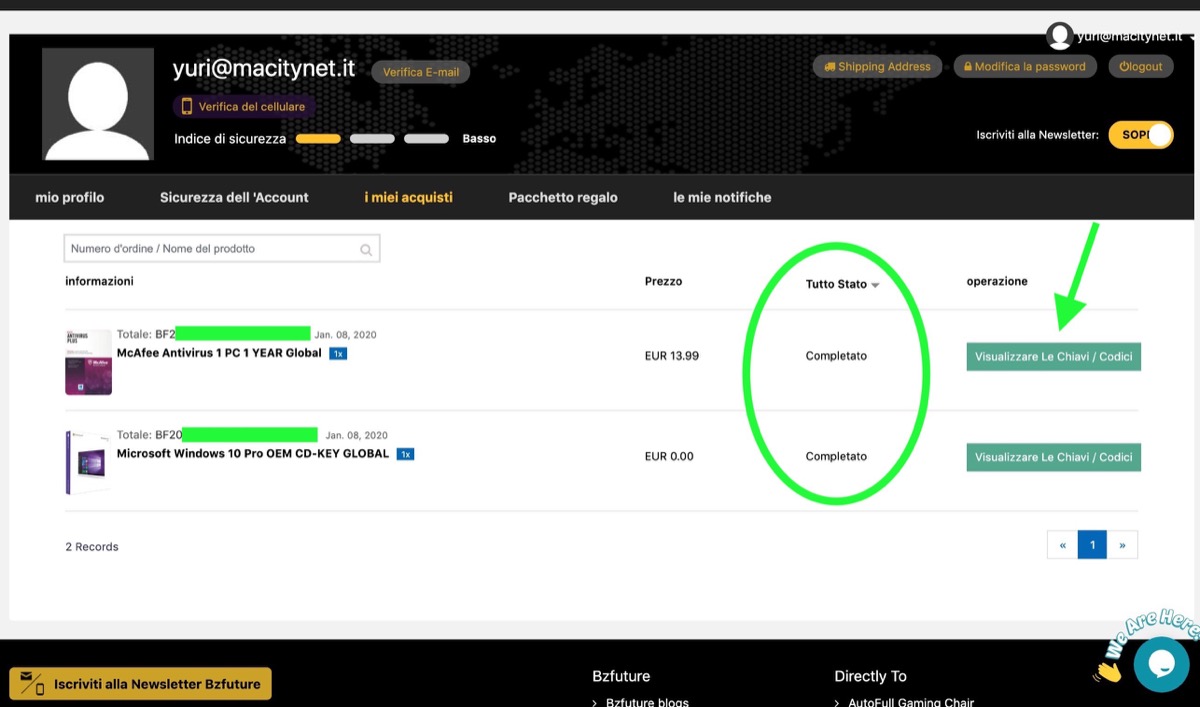Click the Verifica E-mail button
This screenshot has width=1200, height=707.
pos(421,72)
